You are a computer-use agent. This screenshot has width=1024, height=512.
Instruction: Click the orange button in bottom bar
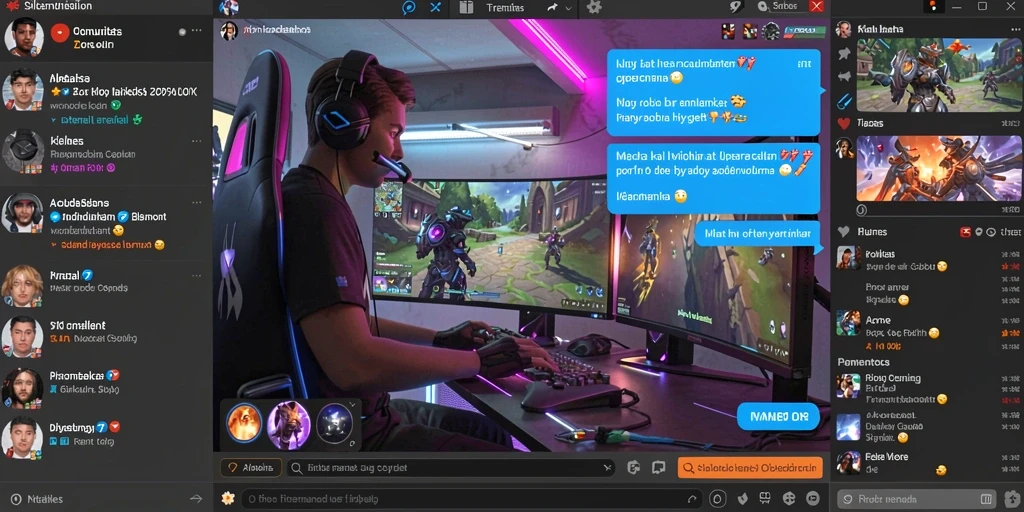click(750, 468)
